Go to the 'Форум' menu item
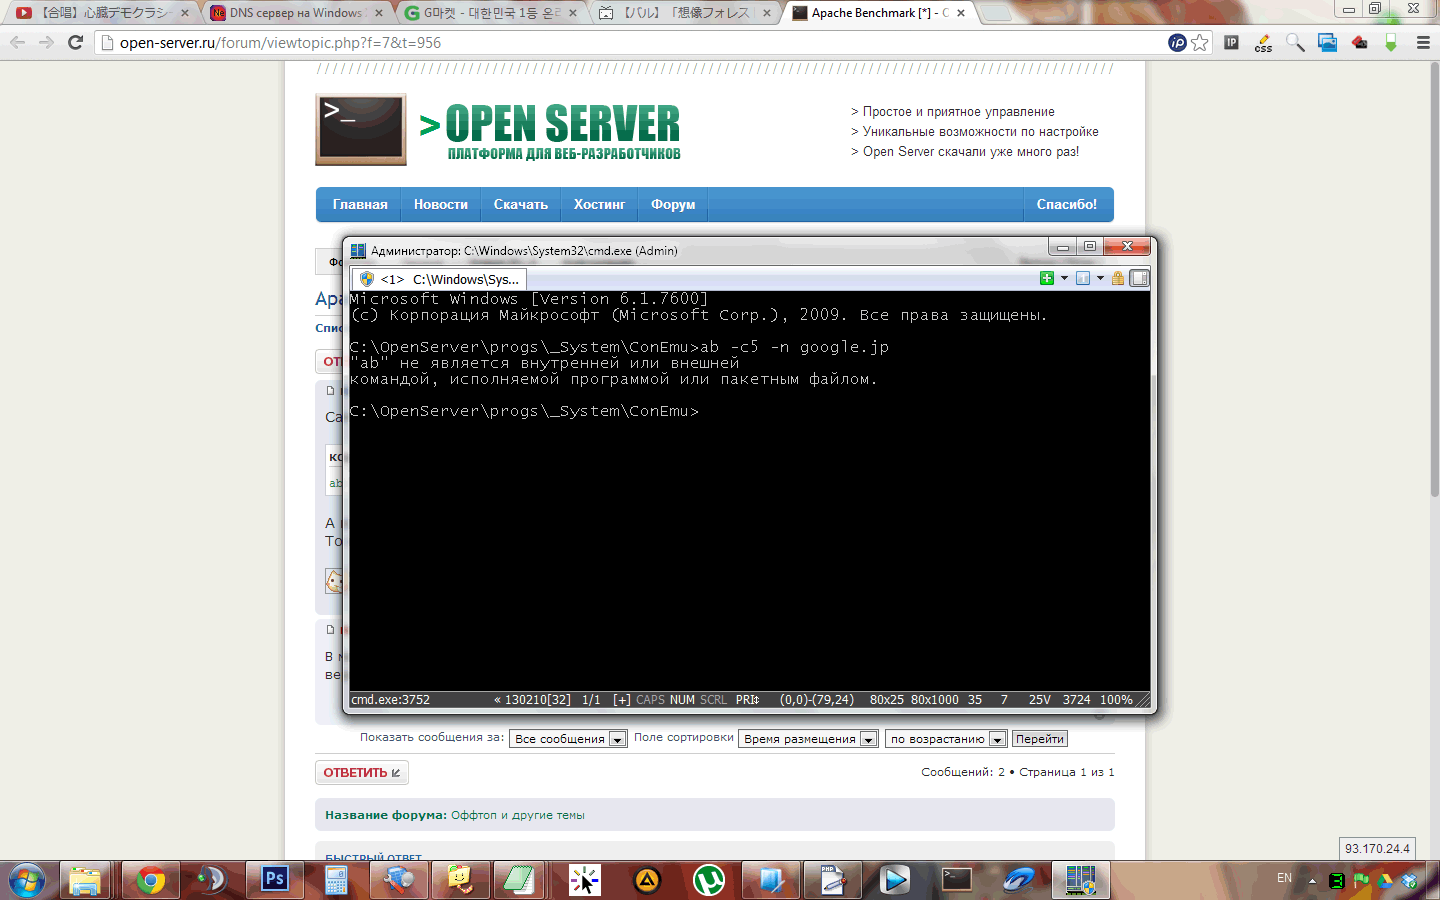Image resolution: width=1440 pixels, height=900 pixels. click(672, 204)
